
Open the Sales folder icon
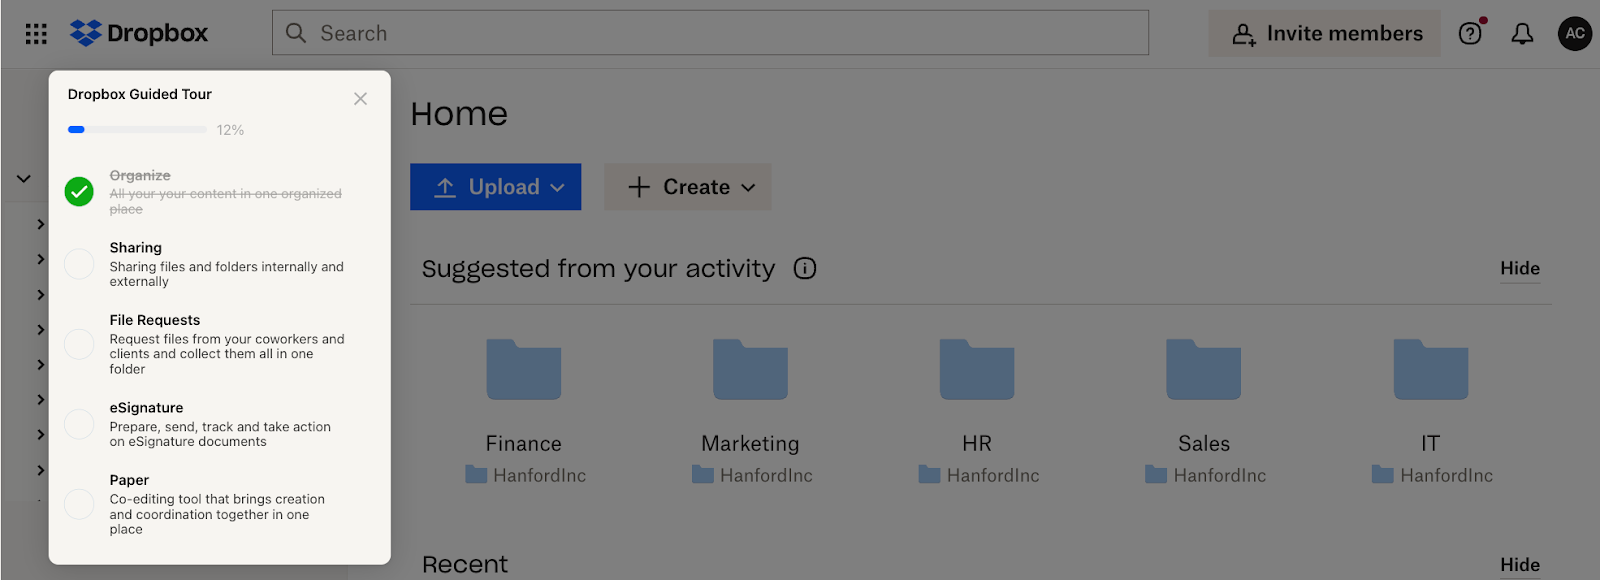[x=1204, y=369]
